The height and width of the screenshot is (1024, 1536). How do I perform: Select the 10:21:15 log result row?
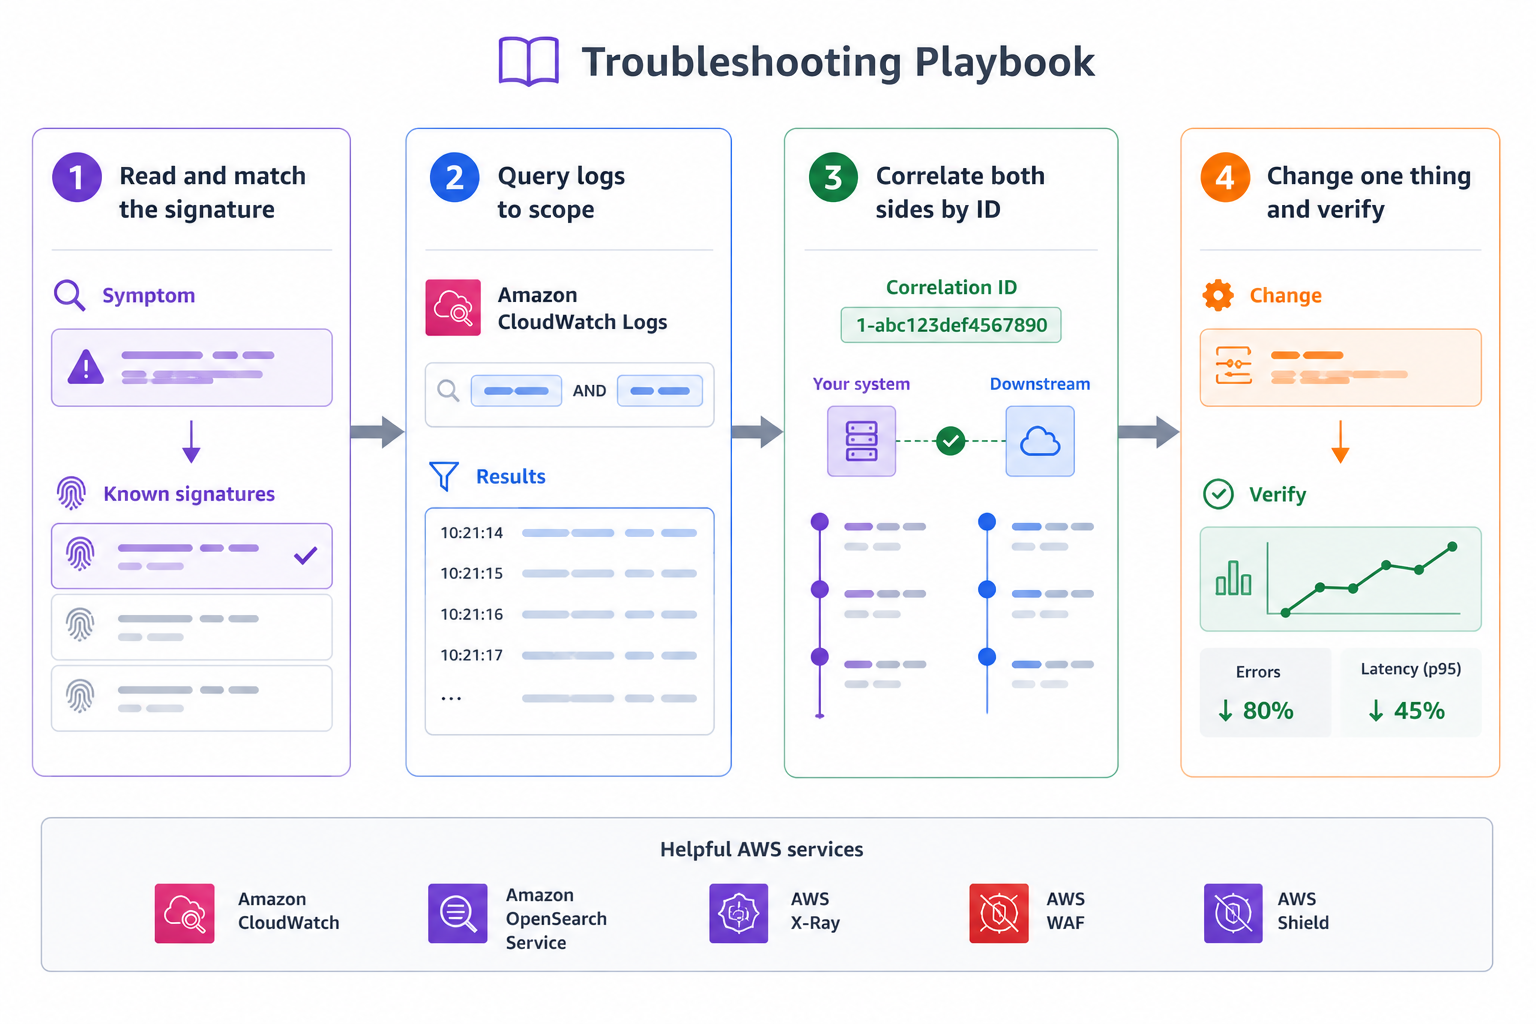tap(569, 574)
